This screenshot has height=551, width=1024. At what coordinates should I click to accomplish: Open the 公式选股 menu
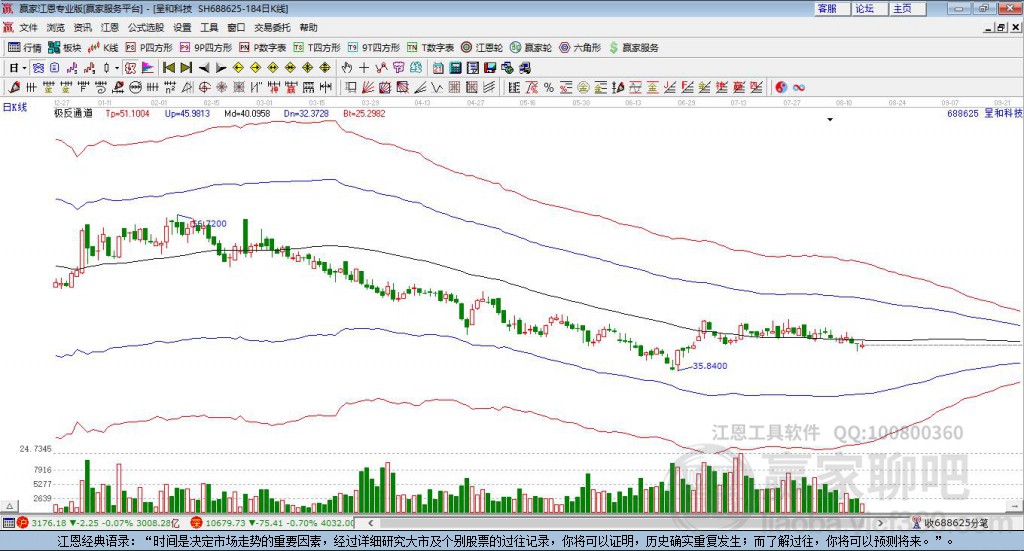point(146,27)
